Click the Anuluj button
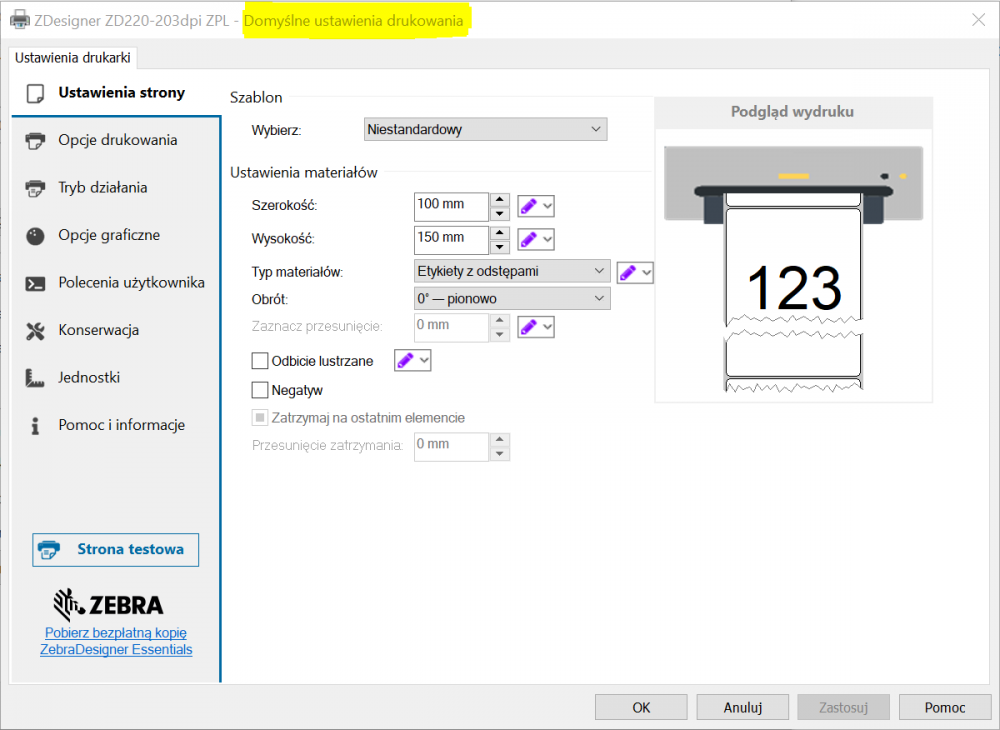Viewport: 1000px width, 730px height. pos(742,707)
